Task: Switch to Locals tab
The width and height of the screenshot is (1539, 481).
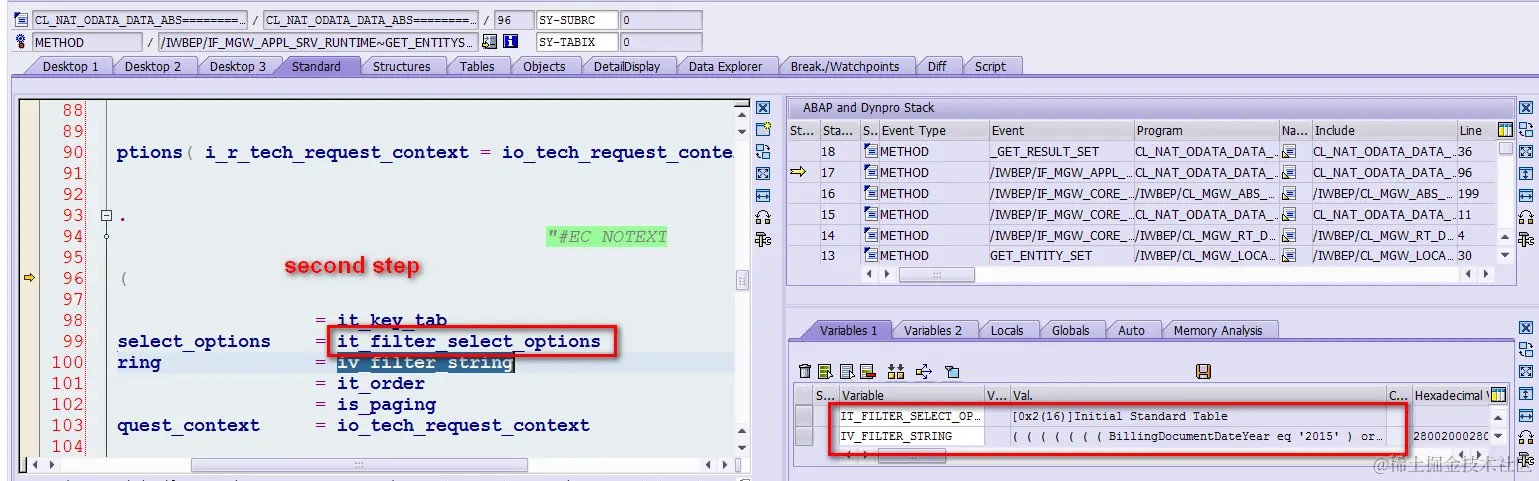Action: [1007, 330]
